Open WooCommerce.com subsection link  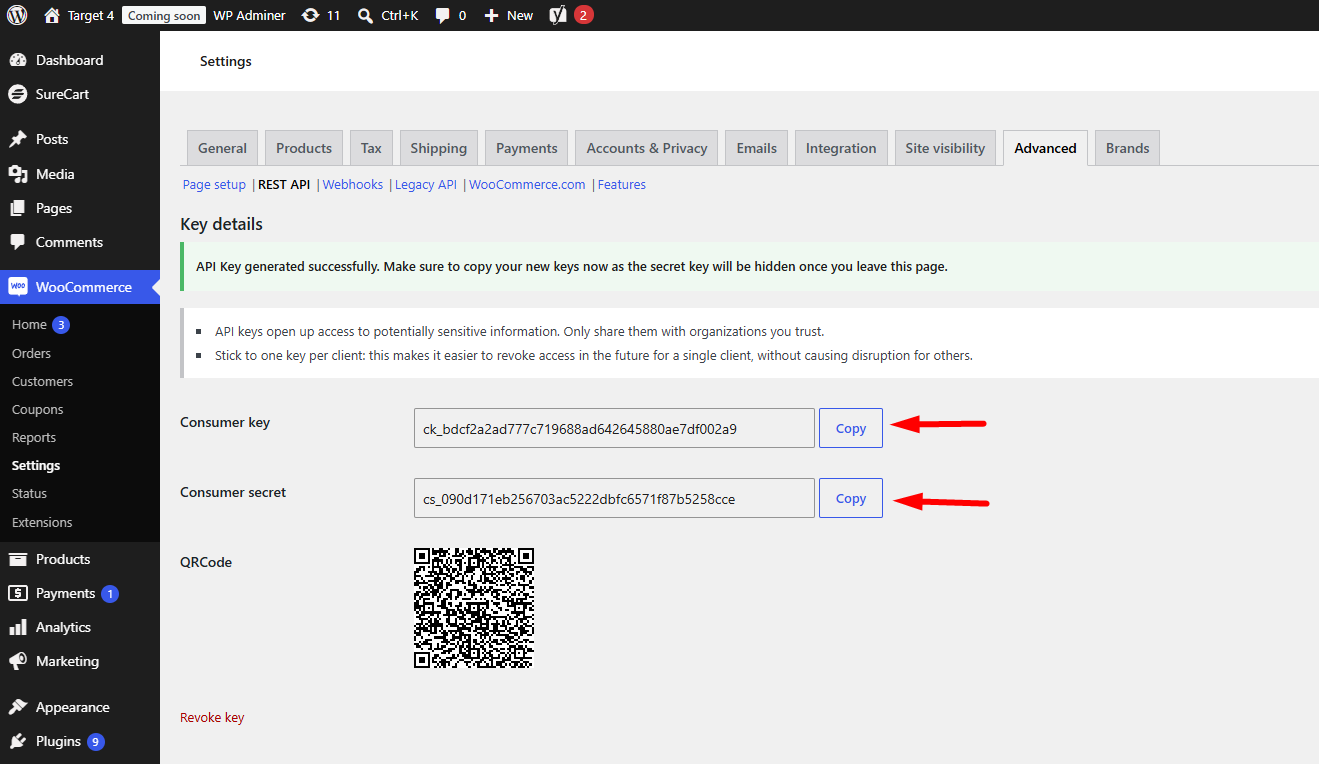(x=527, y=185)
